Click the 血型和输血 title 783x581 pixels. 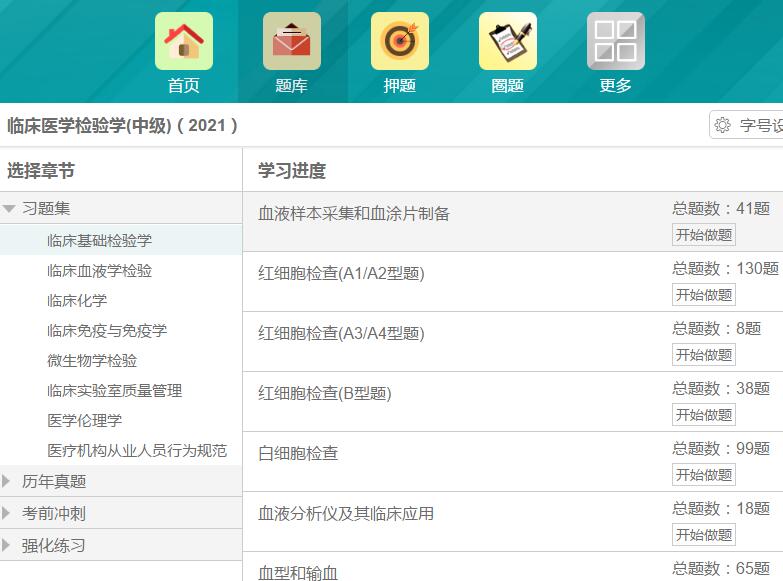point(298,573)
